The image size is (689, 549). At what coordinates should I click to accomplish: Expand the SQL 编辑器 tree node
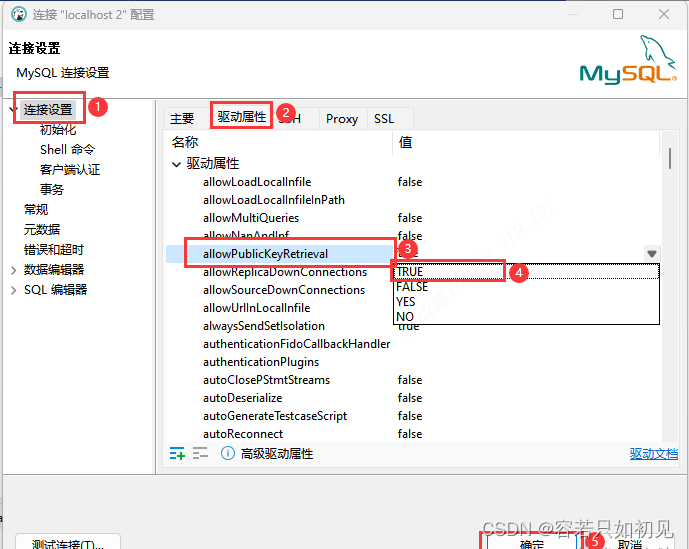pos(14,290)
